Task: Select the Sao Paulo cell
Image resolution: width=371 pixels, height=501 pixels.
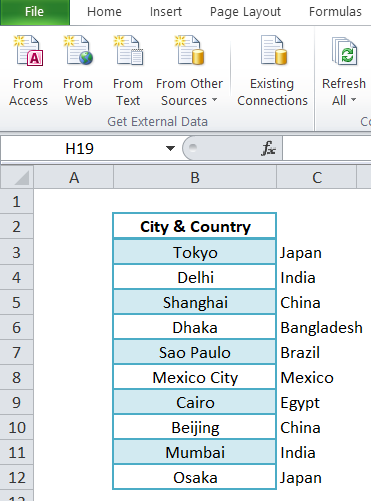Action: pyautogui.click(x=195, y=352)
